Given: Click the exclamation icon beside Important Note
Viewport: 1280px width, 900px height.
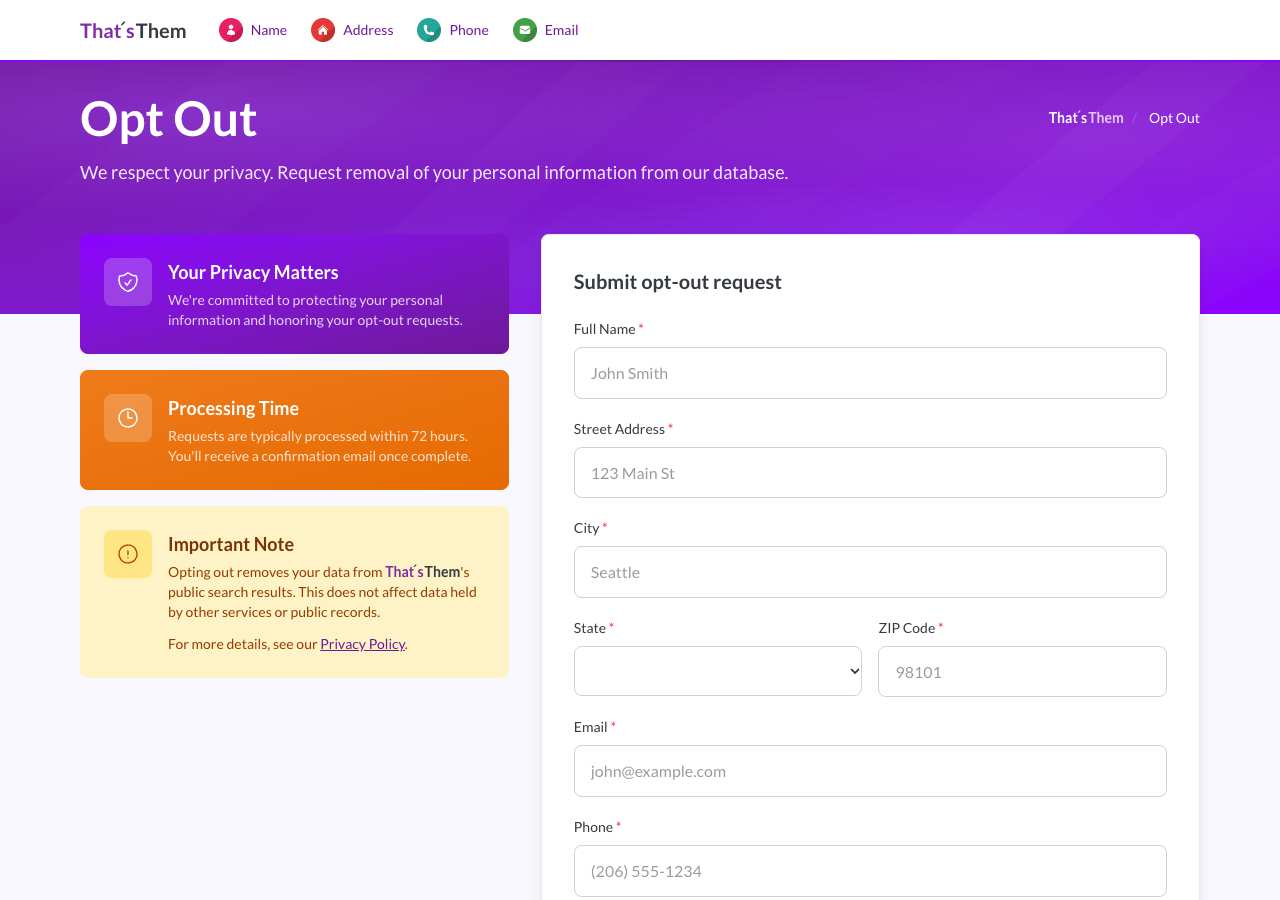Looking at the screenshot, I should coord(128,554).
